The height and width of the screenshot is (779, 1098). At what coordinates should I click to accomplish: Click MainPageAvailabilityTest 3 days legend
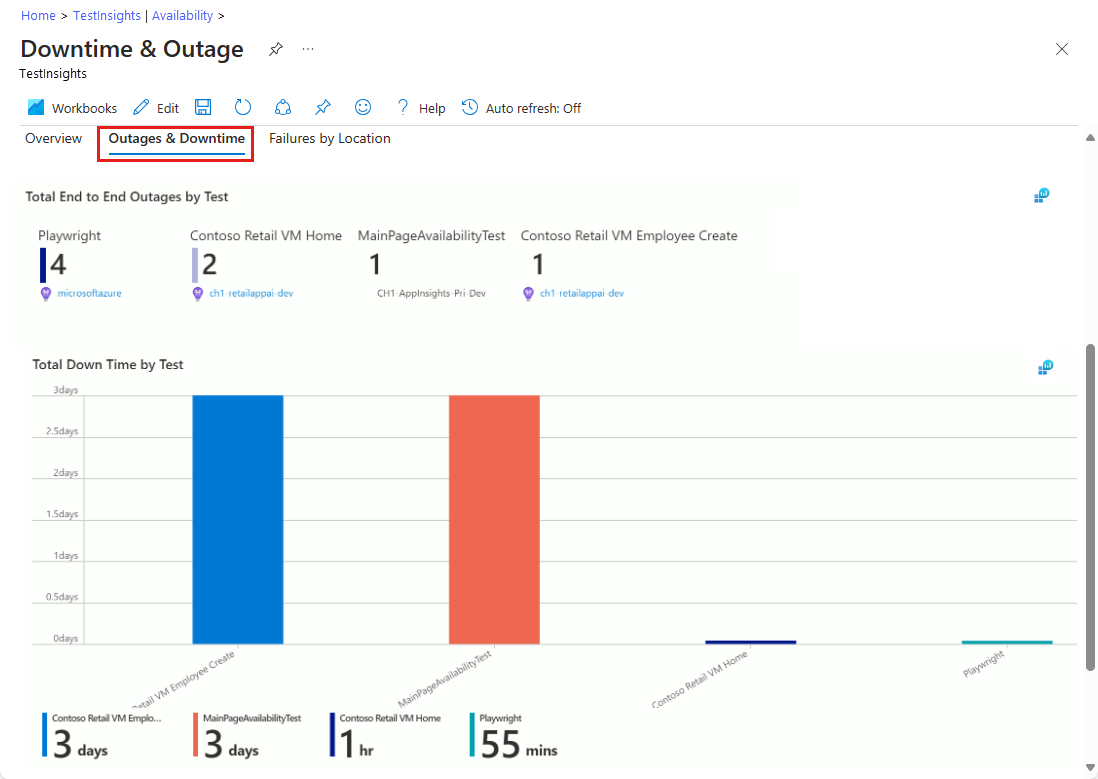(x=247, y=736)
